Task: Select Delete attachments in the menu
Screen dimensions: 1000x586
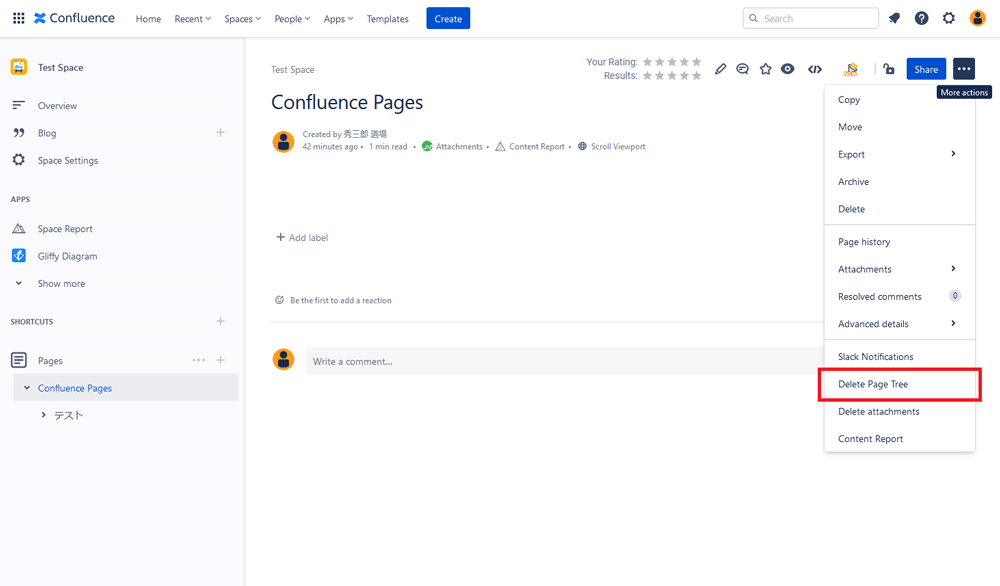Action: point(899,411)
